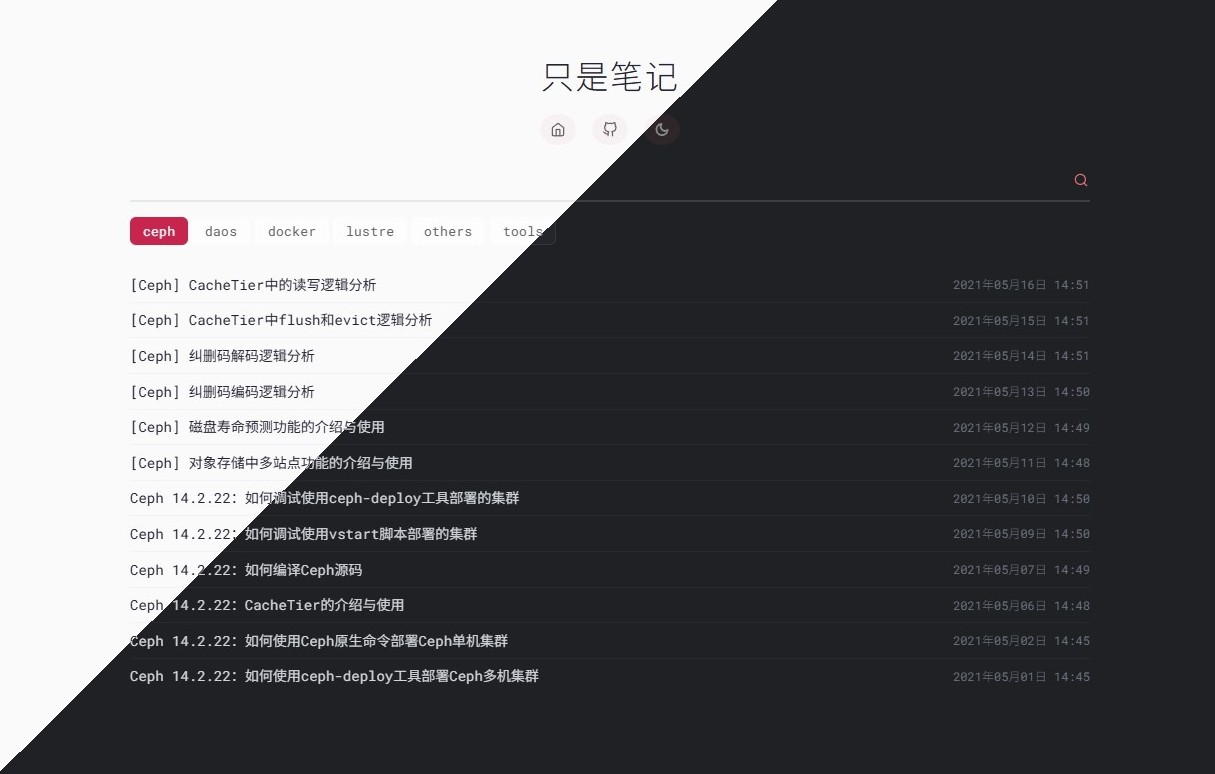Open post 磁盘寿命预测功能的介绍与使用
This screenshot has width=1215, height=774.
[x=257, y=427]
